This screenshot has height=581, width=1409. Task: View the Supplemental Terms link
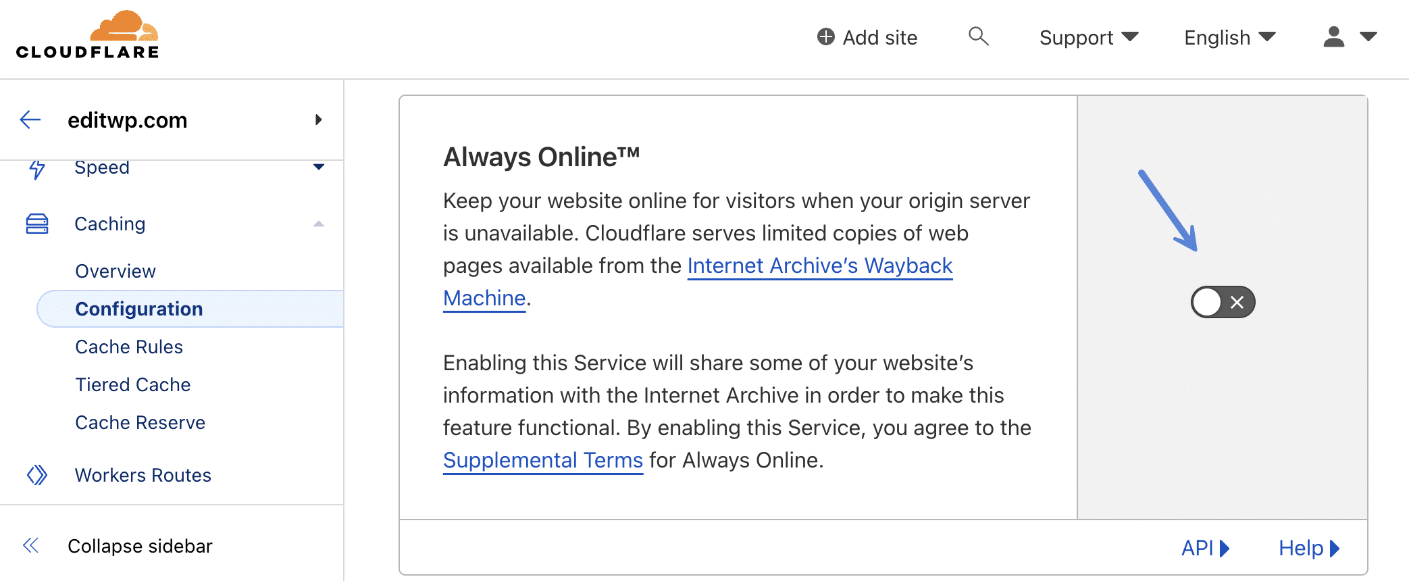click(543, 460)
